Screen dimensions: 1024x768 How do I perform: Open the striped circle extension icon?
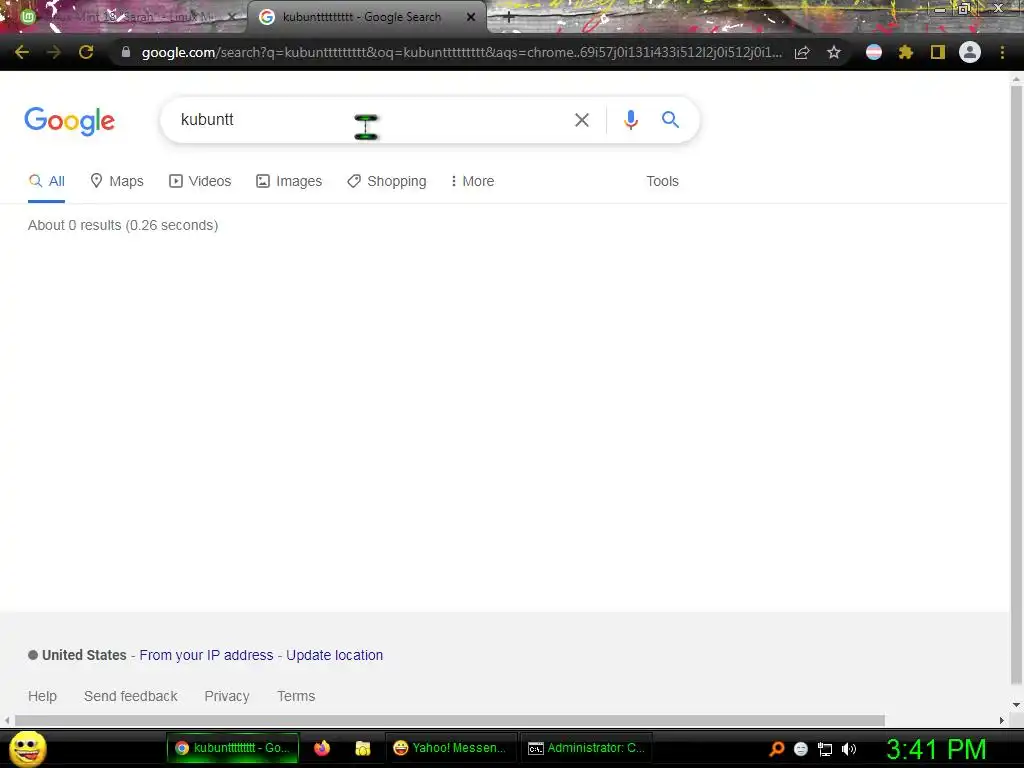coord(874,52)
